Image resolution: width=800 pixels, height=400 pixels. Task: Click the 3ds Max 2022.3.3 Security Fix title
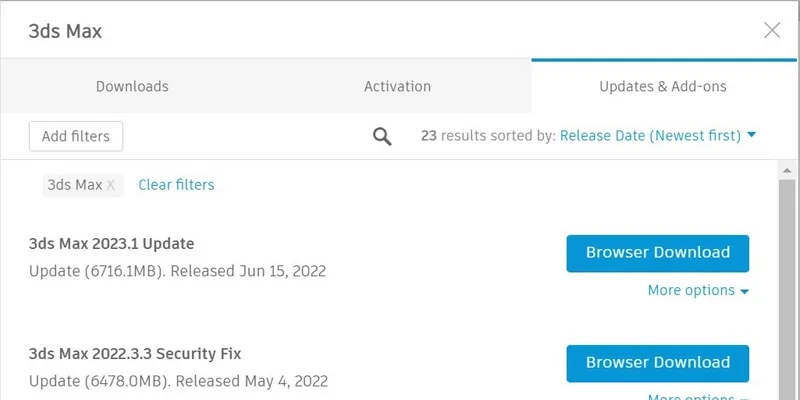[x=135, y=353]
